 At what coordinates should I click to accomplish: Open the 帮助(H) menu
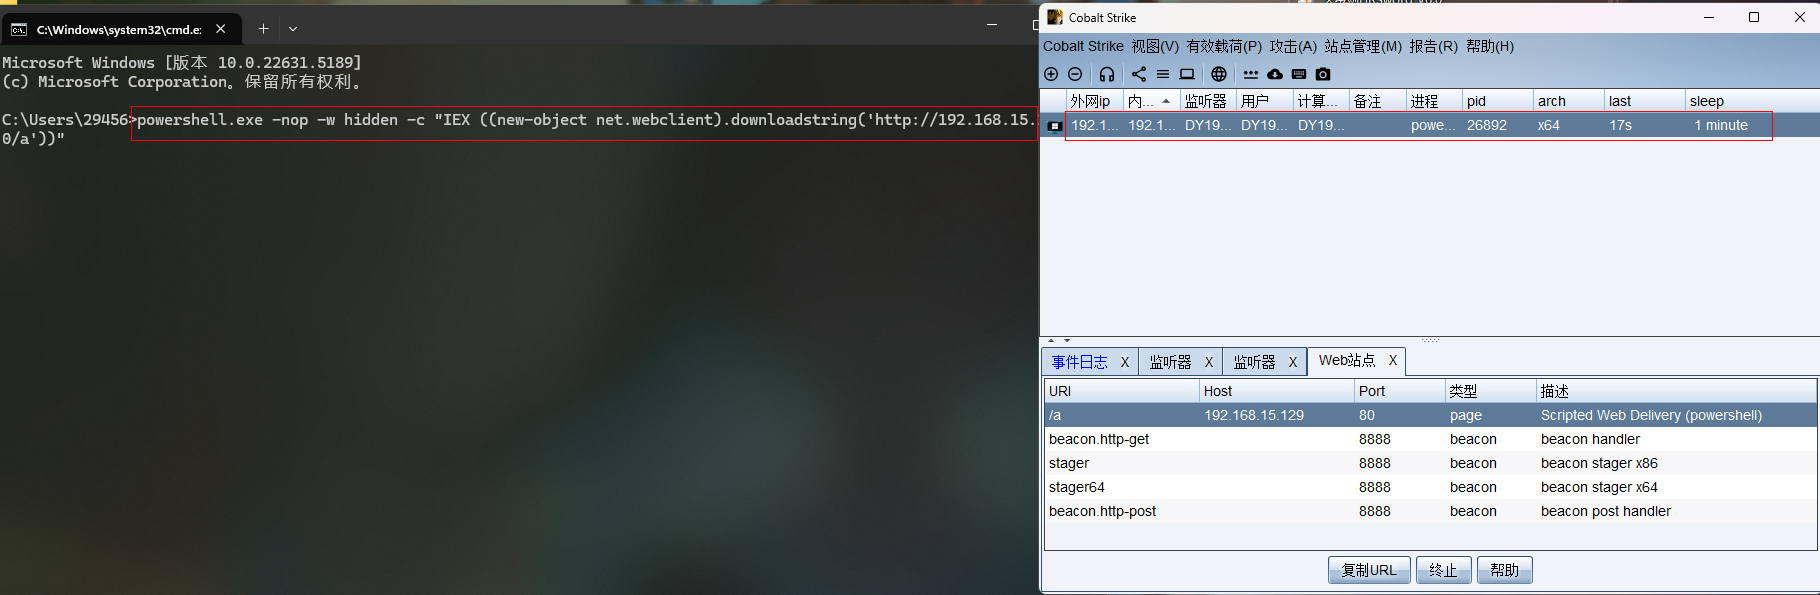(1490, 46)
